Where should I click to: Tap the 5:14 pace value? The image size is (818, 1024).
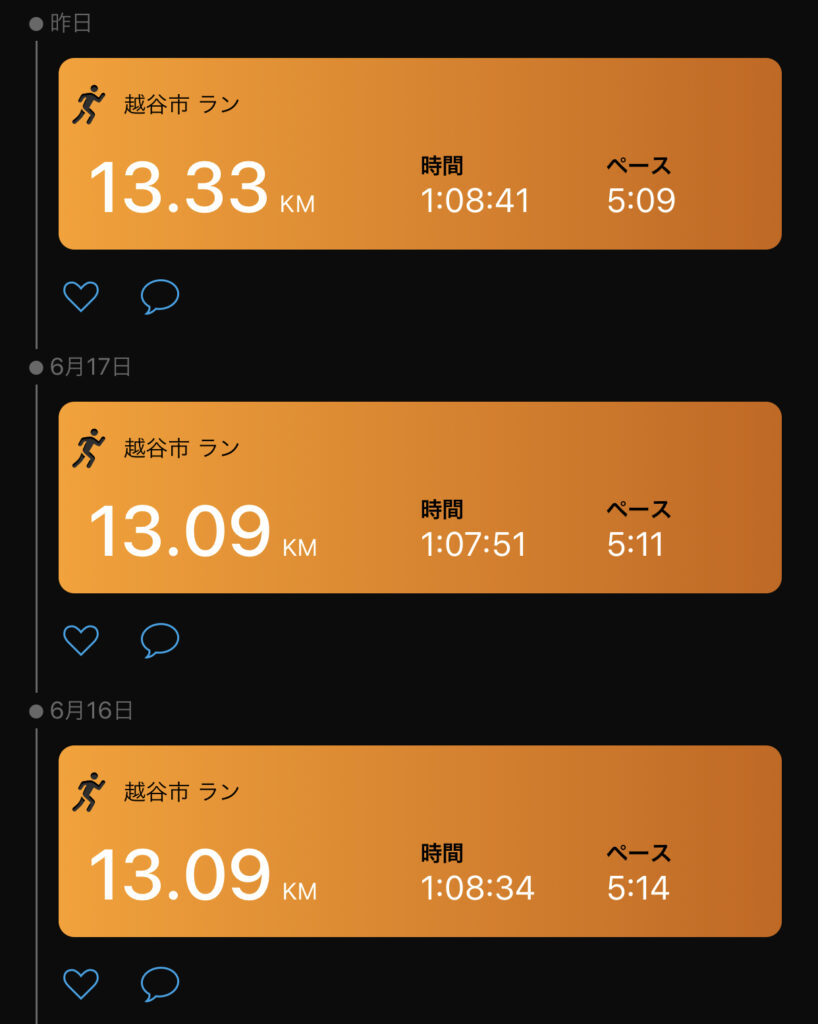638,888
